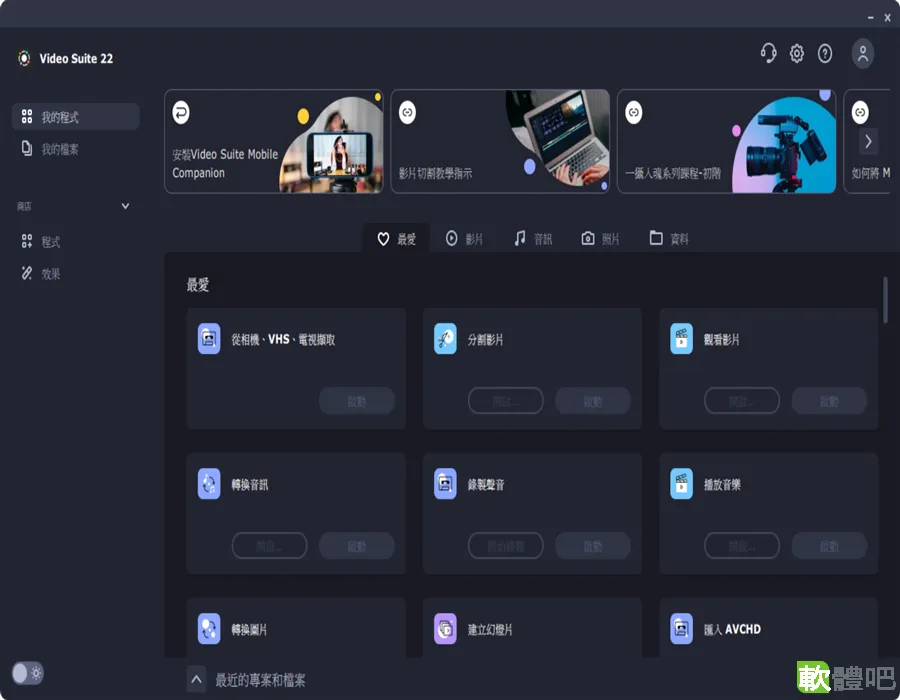
Task: Click the 建立幻燈片 slideshow icon
Action: coord(445,629)
